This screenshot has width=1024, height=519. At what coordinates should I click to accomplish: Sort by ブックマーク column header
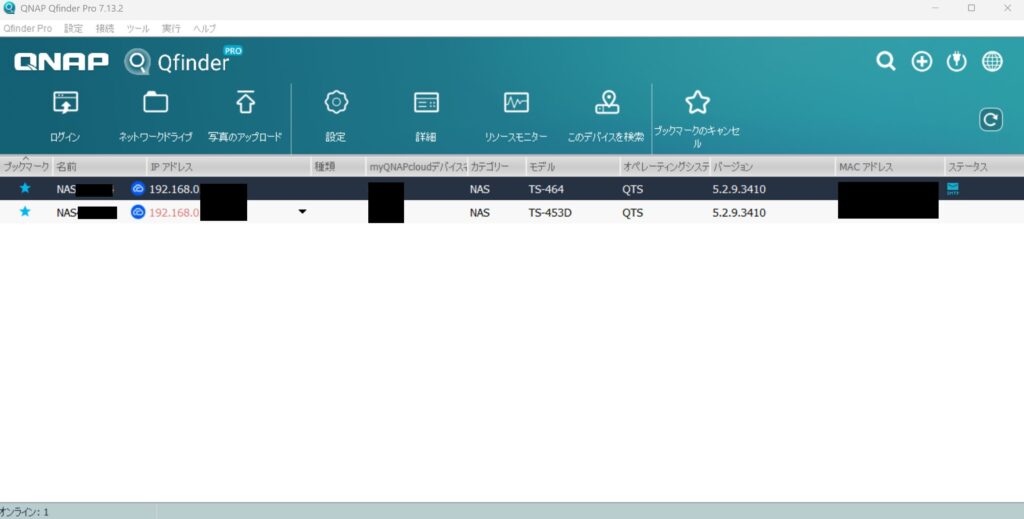pos(26,166)
